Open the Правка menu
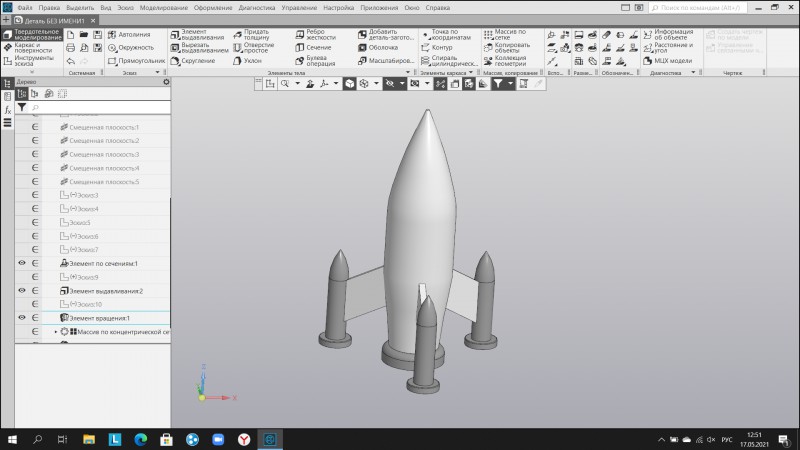 click(49, 8)
